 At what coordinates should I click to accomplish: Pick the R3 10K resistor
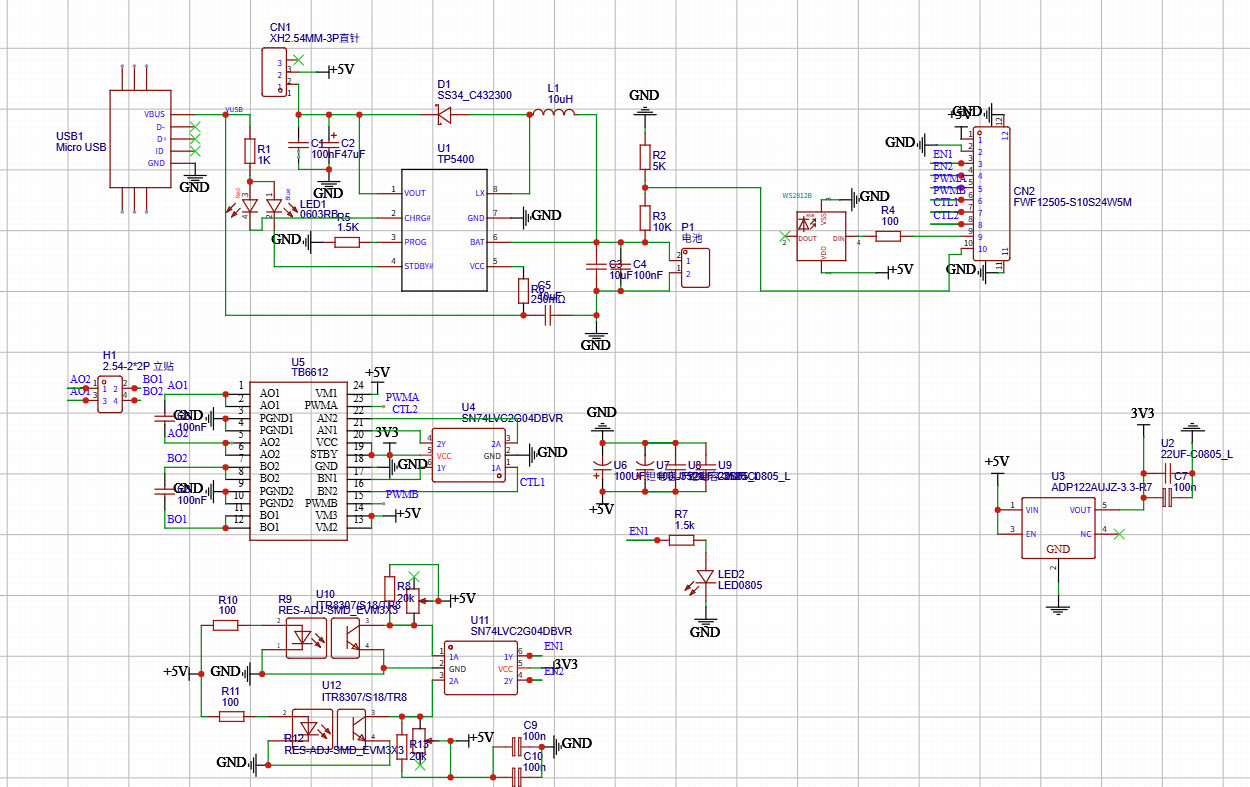[x=645, y=218]
